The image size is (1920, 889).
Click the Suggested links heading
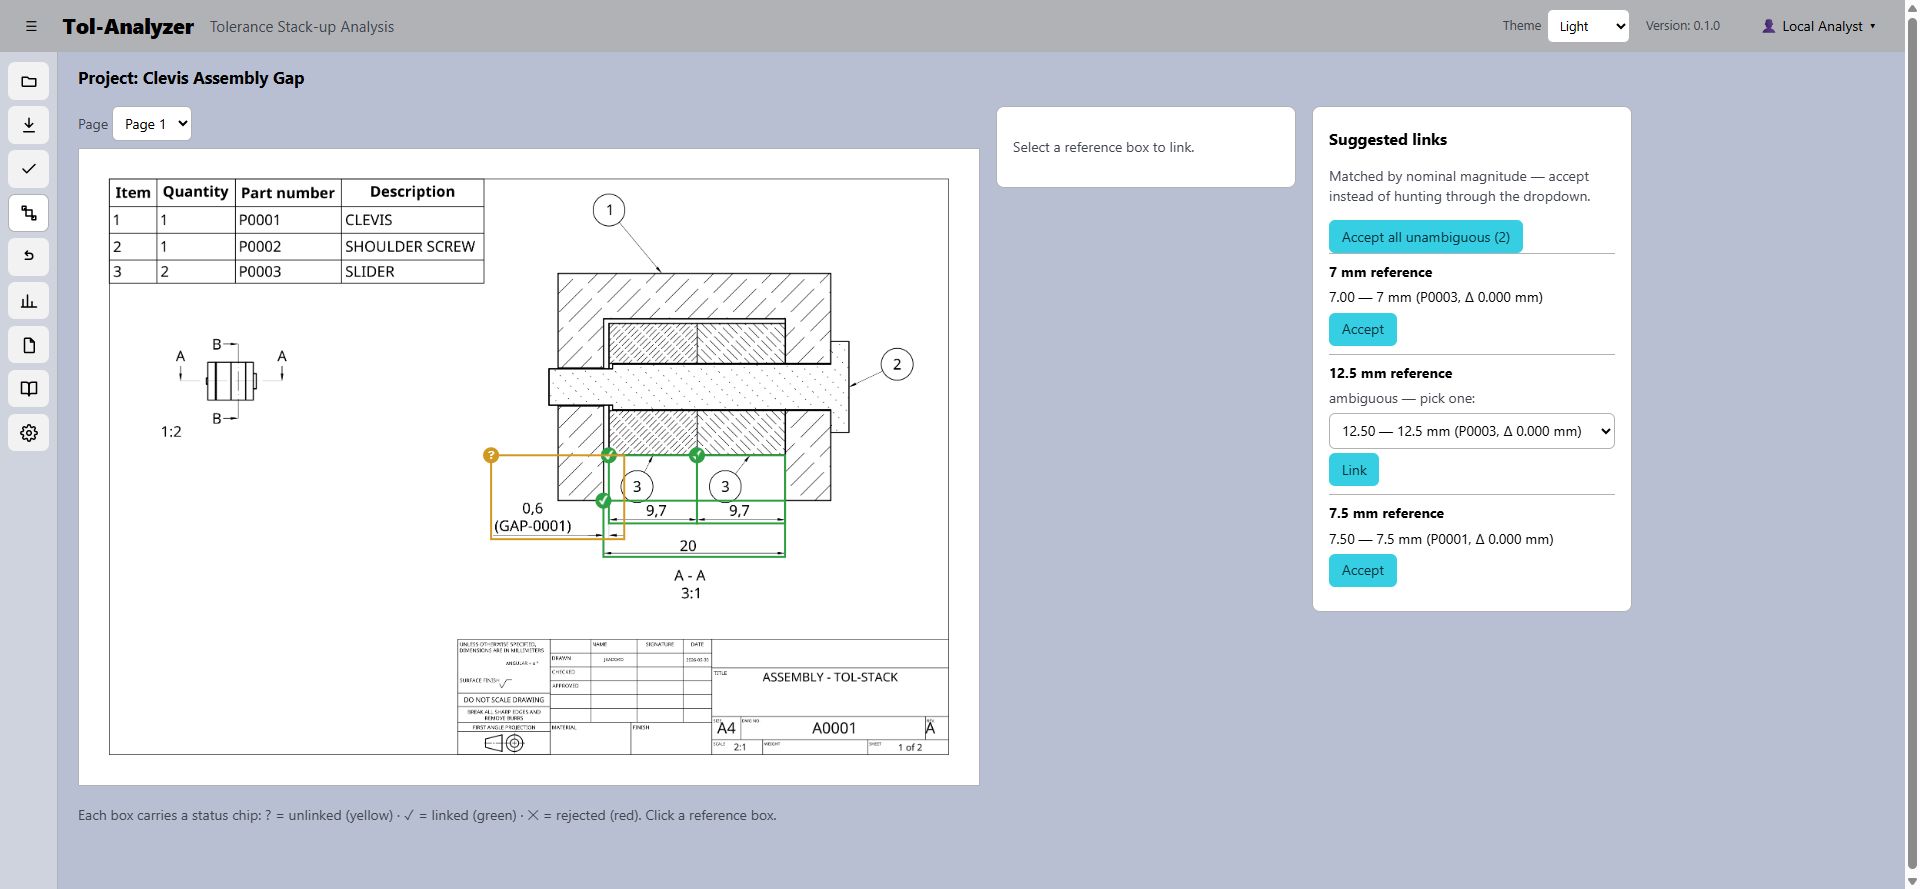tap(1388, 140)
